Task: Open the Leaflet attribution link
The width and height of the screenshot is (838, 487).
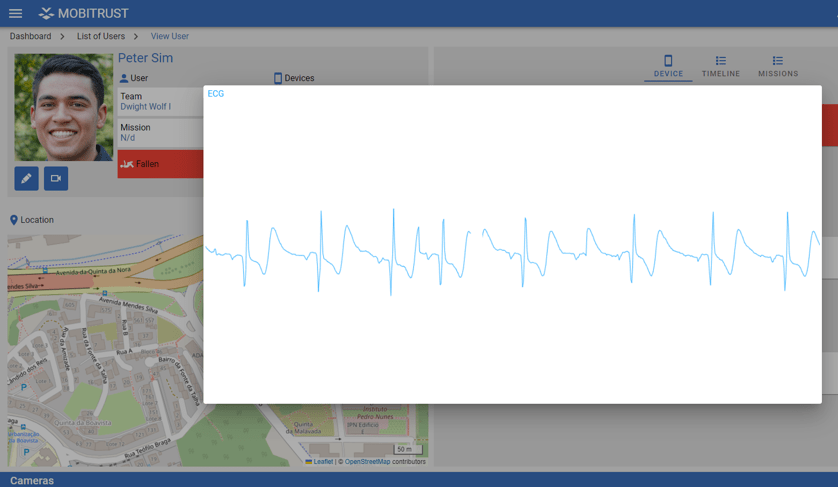Action: pyautogui.click(x=322, y=462)
